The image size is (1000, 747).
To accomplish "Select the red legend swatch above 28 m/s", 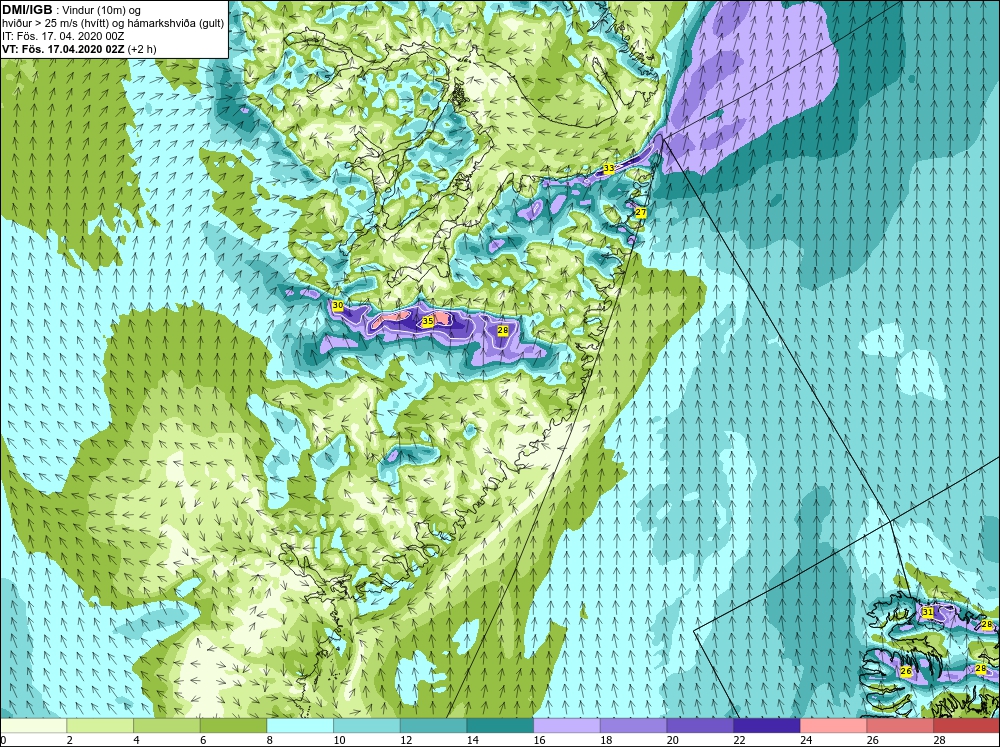I will [x=966, y=725].
